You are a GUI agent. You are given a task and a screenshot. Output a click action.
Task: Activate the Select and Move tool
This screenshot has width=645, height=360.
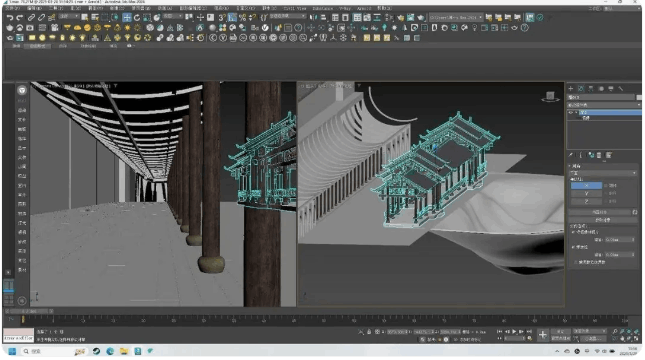[127, 17]
